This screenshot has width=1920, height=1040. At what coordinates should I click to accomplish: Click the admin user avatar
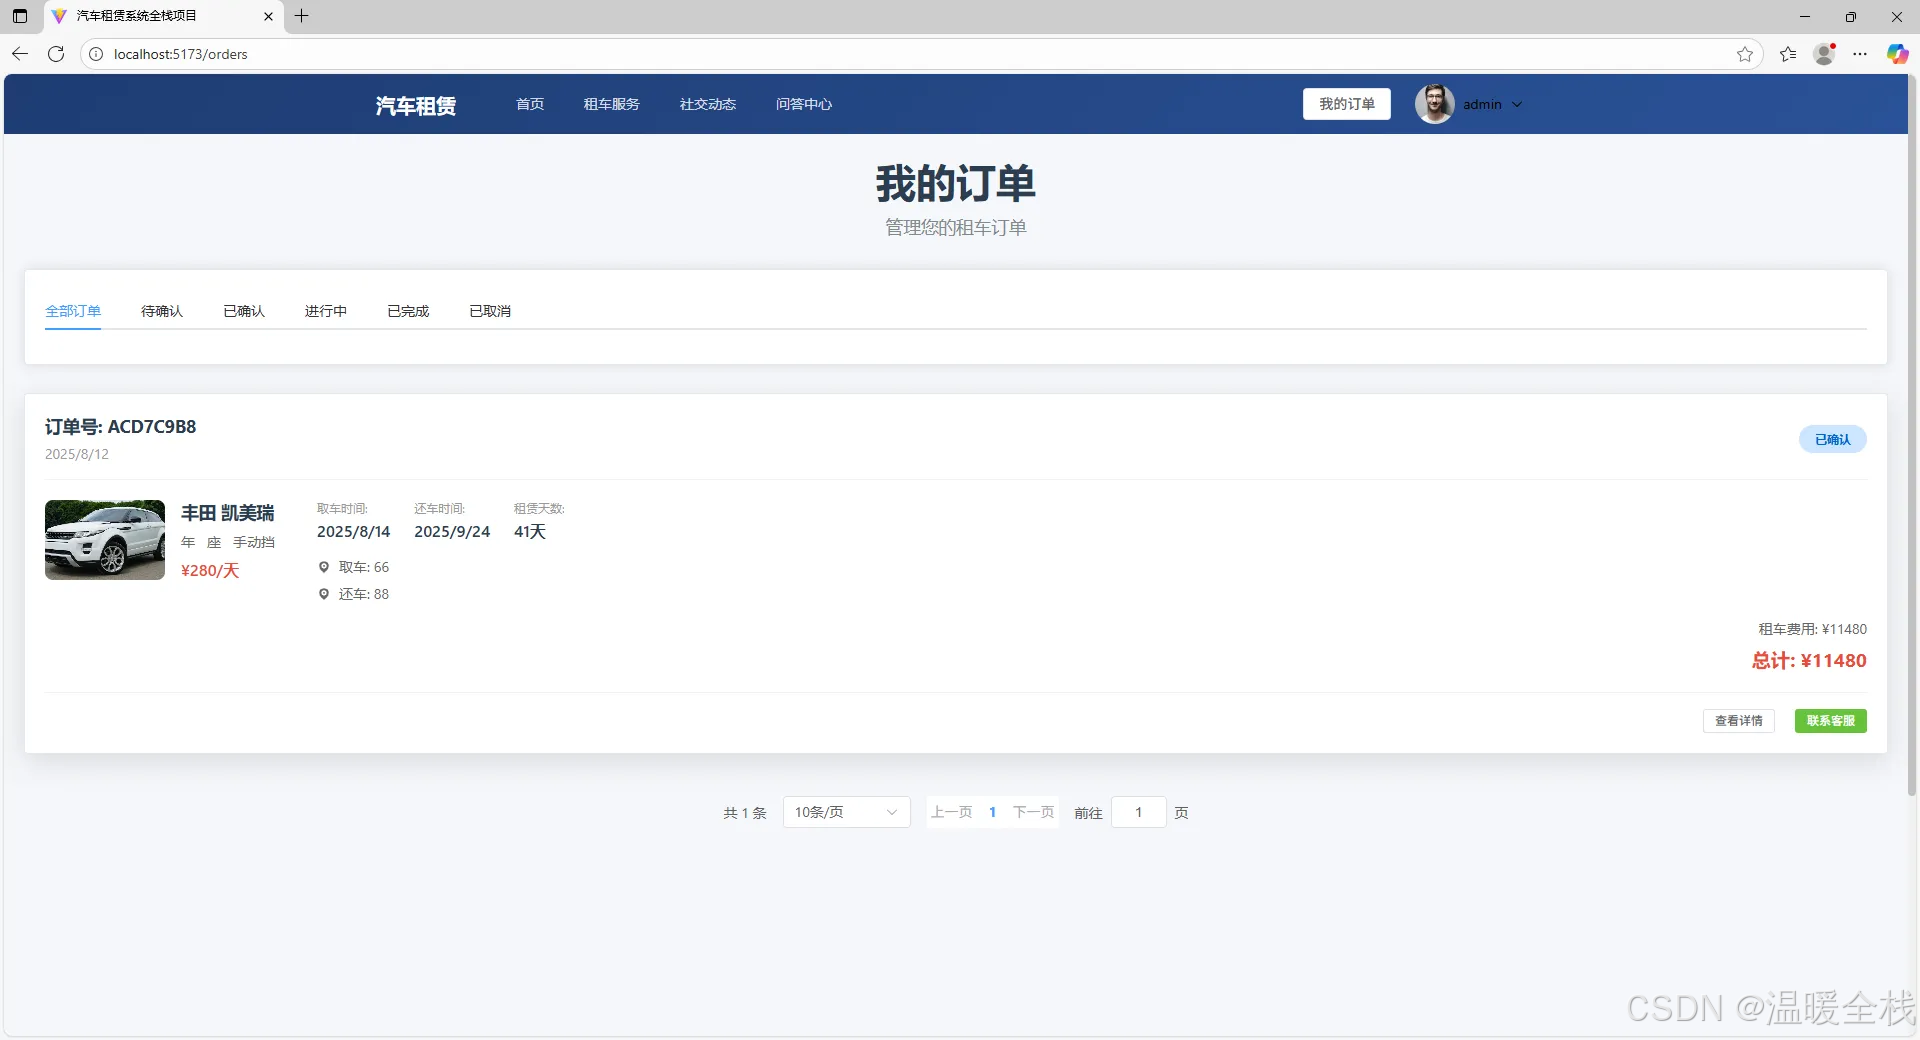[1434, 104]
